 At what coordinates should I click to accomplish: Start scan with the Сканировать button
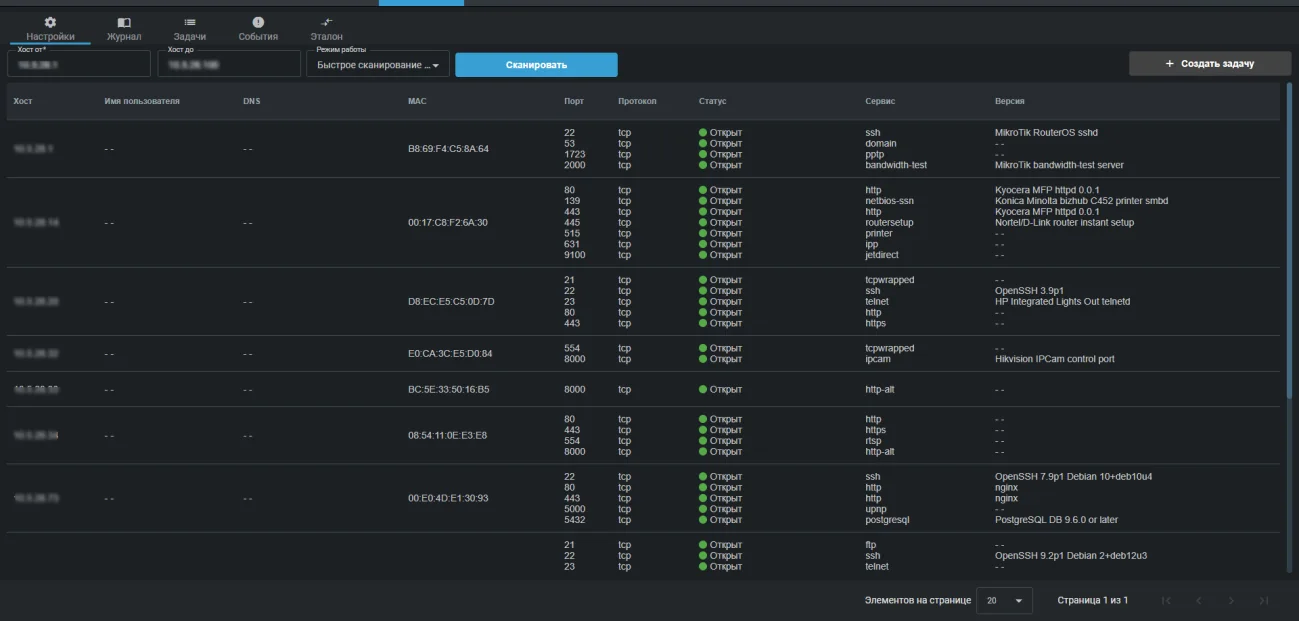point(536,65)
